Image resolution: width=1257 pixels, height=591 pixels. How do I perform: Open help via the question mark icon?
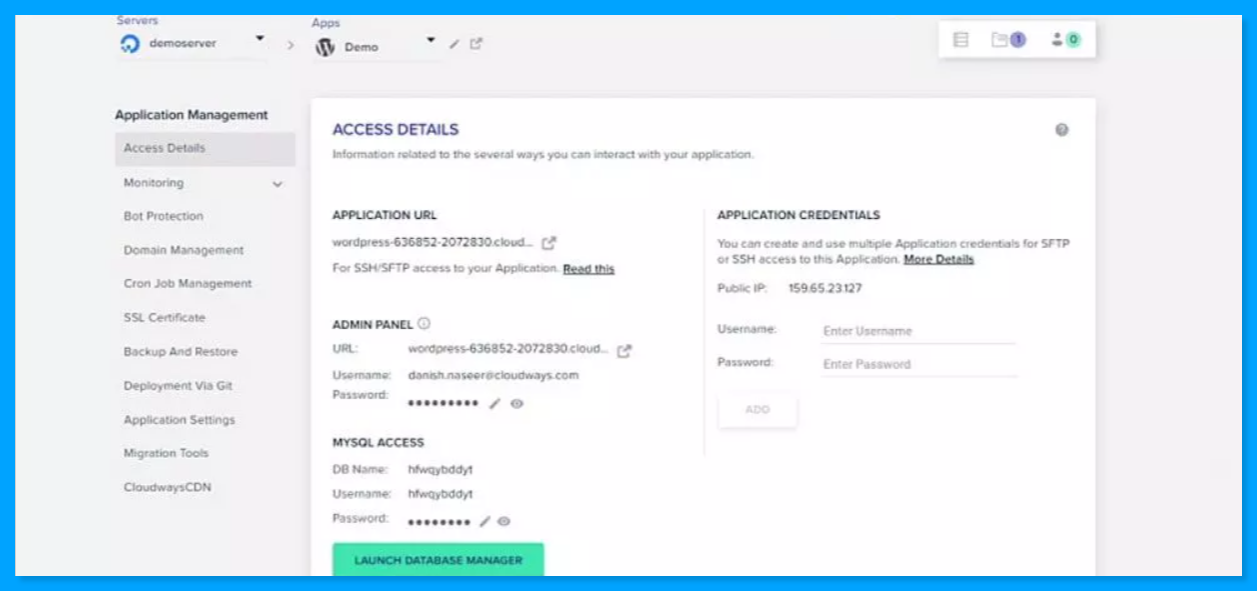(1062, 129)
